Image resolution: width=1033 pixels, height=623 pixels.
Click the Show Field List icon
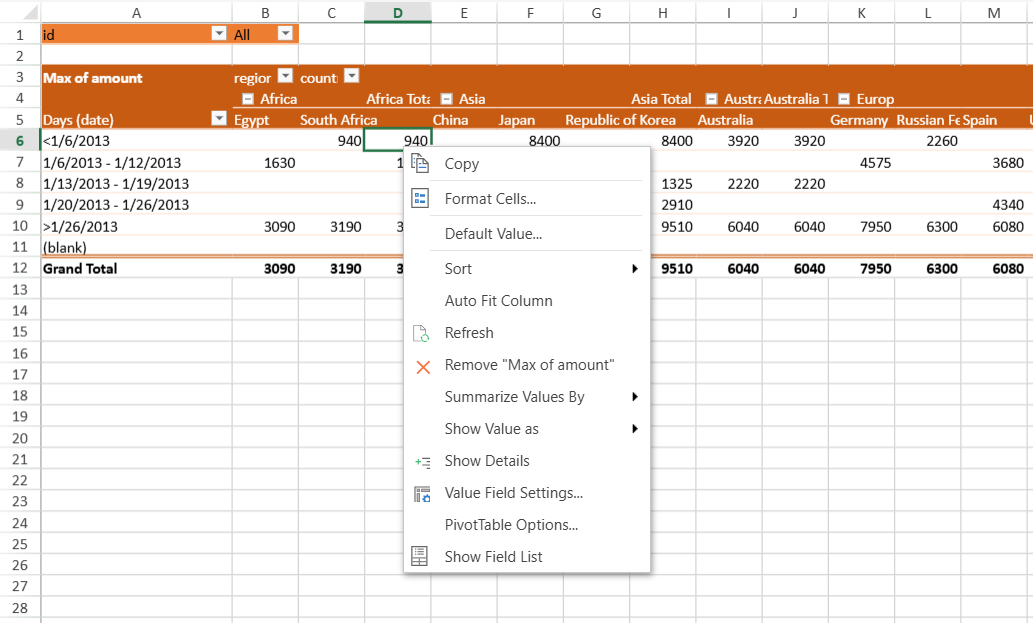tap(421, 556)
